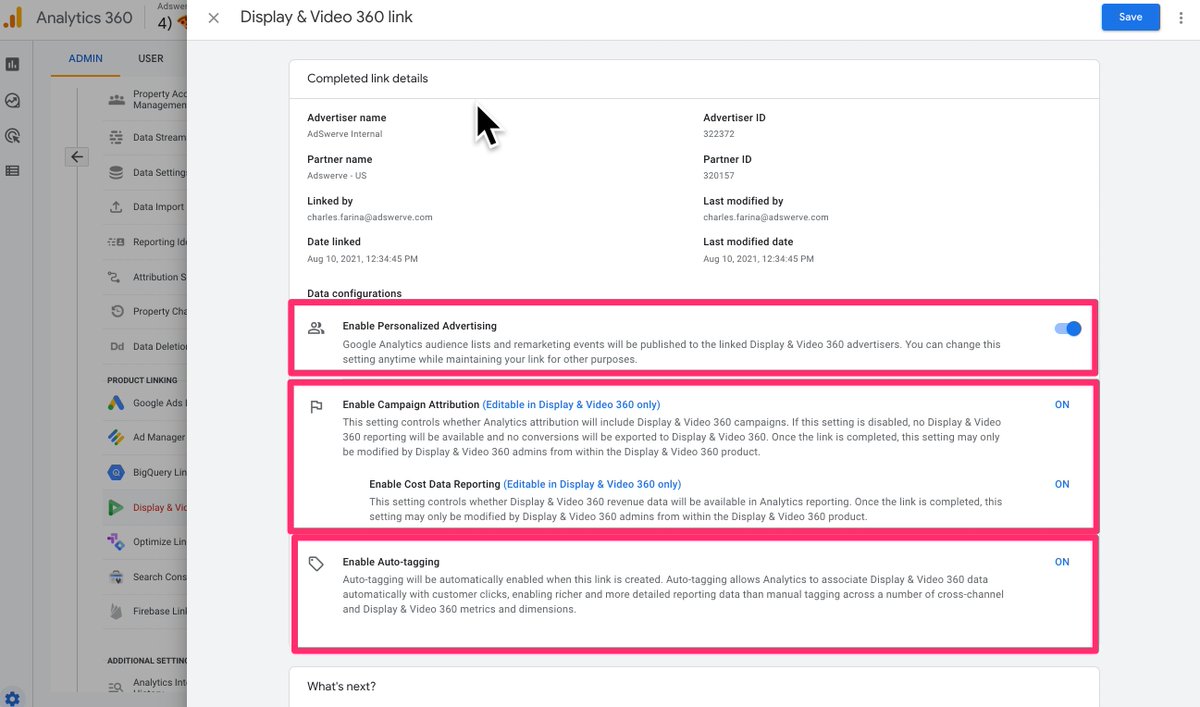The image size is (1200, 707).
Task: Click the people icon beside Enable Personalized Advertising
Action: tap(316, 328)
